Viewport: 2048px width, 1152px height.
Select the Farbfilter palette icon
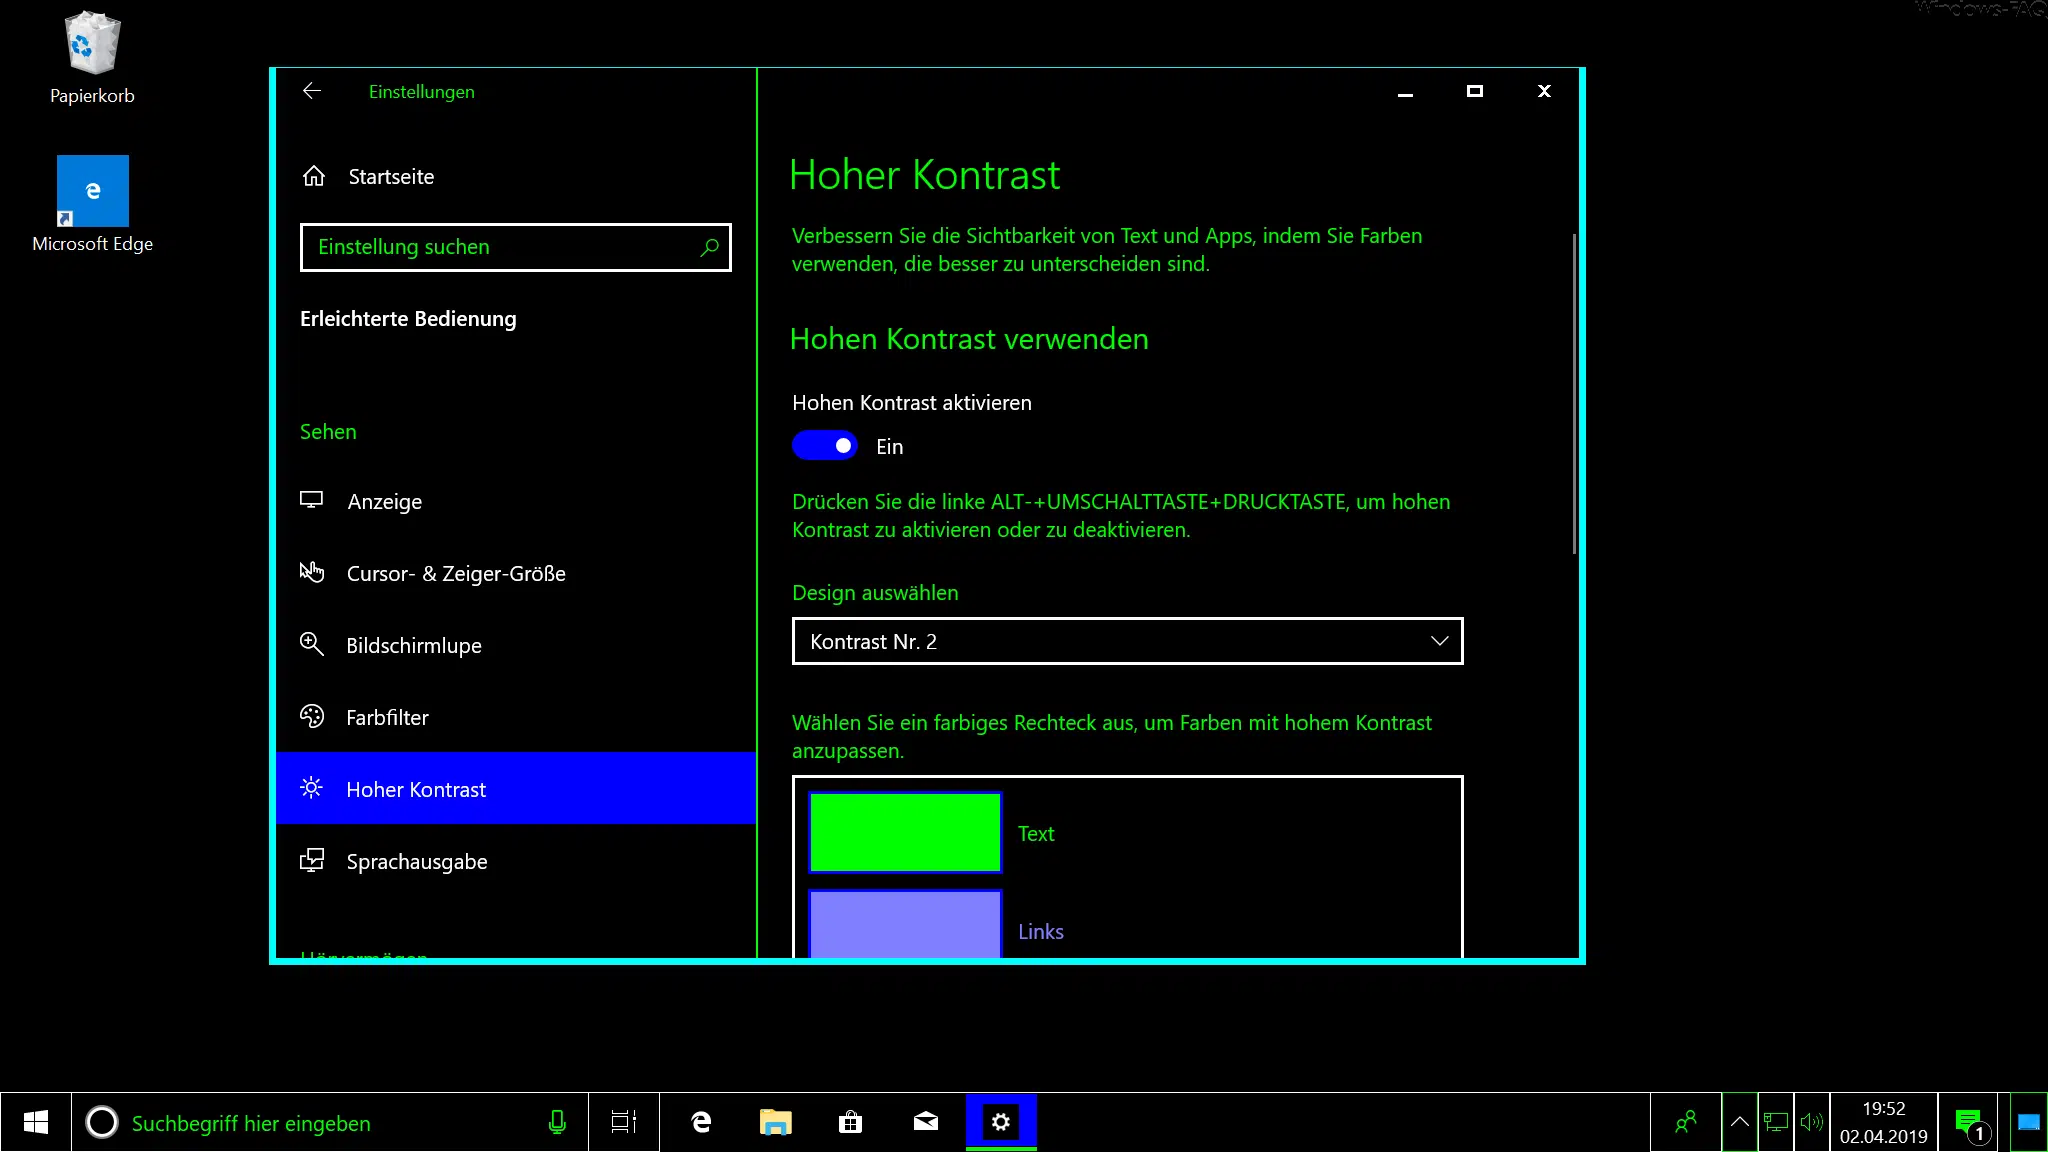point(313,716)
